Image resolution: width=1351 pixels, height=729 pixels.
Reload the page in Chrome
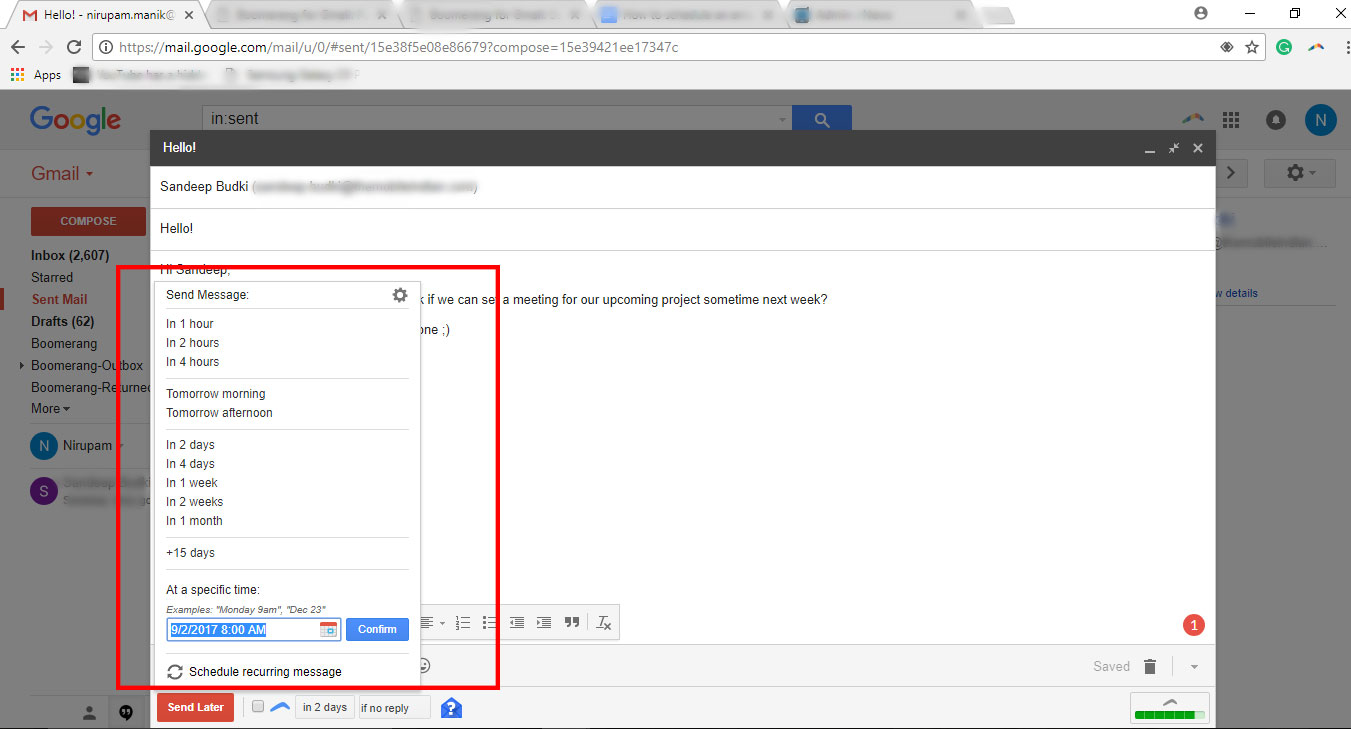[x=74, y=47]
